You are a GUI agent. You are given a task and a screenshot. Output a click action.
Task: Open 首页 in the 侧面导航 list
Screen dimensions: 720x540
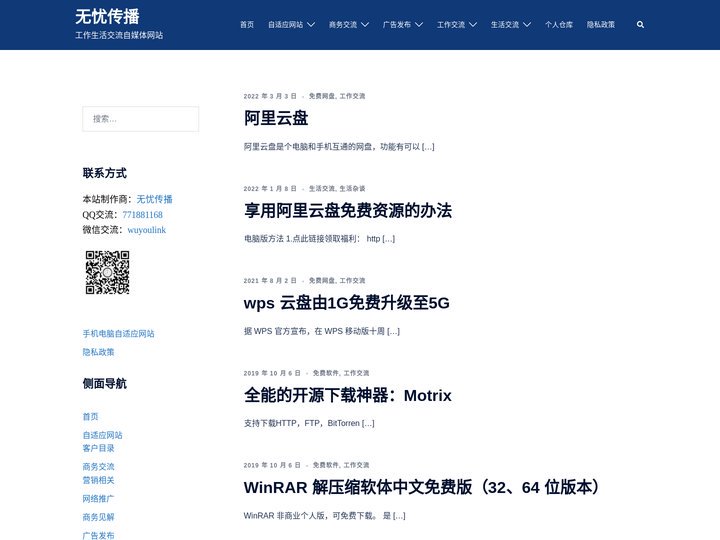click(90, 416)
